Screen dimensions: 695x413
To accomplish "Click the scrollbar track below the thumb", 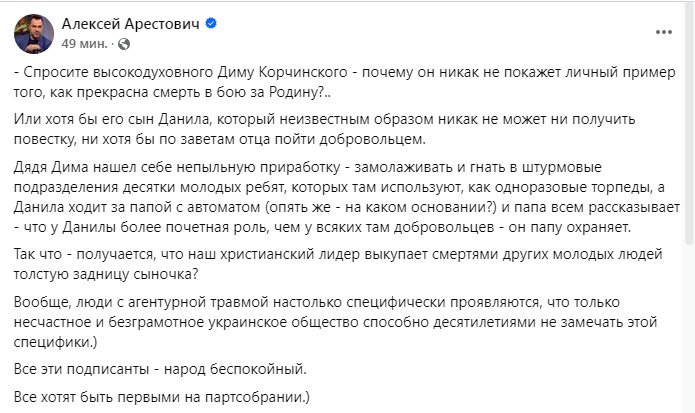I will click(687, 330).
